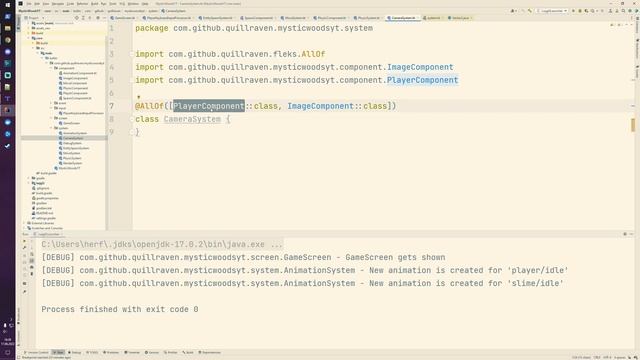Open the Project panel options gear

(98, 18)
